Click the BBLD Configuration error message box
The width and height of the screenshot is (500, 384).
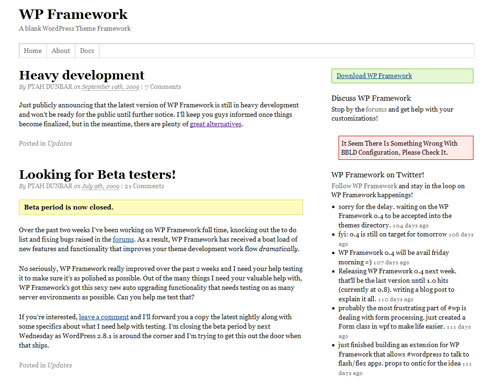click(x=406, y=148)
